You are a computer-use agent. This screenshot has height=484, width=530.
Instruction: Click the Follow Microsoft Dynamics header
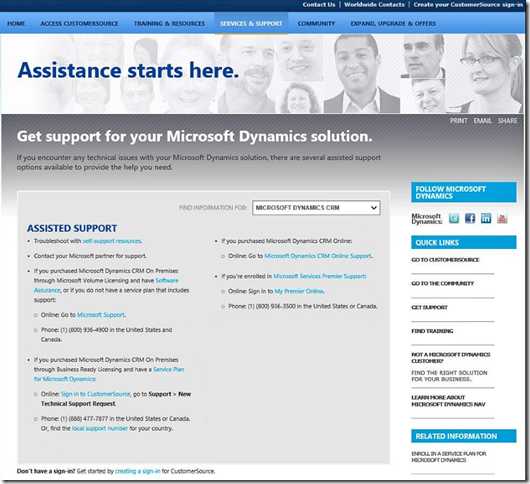tap(464, 192)
